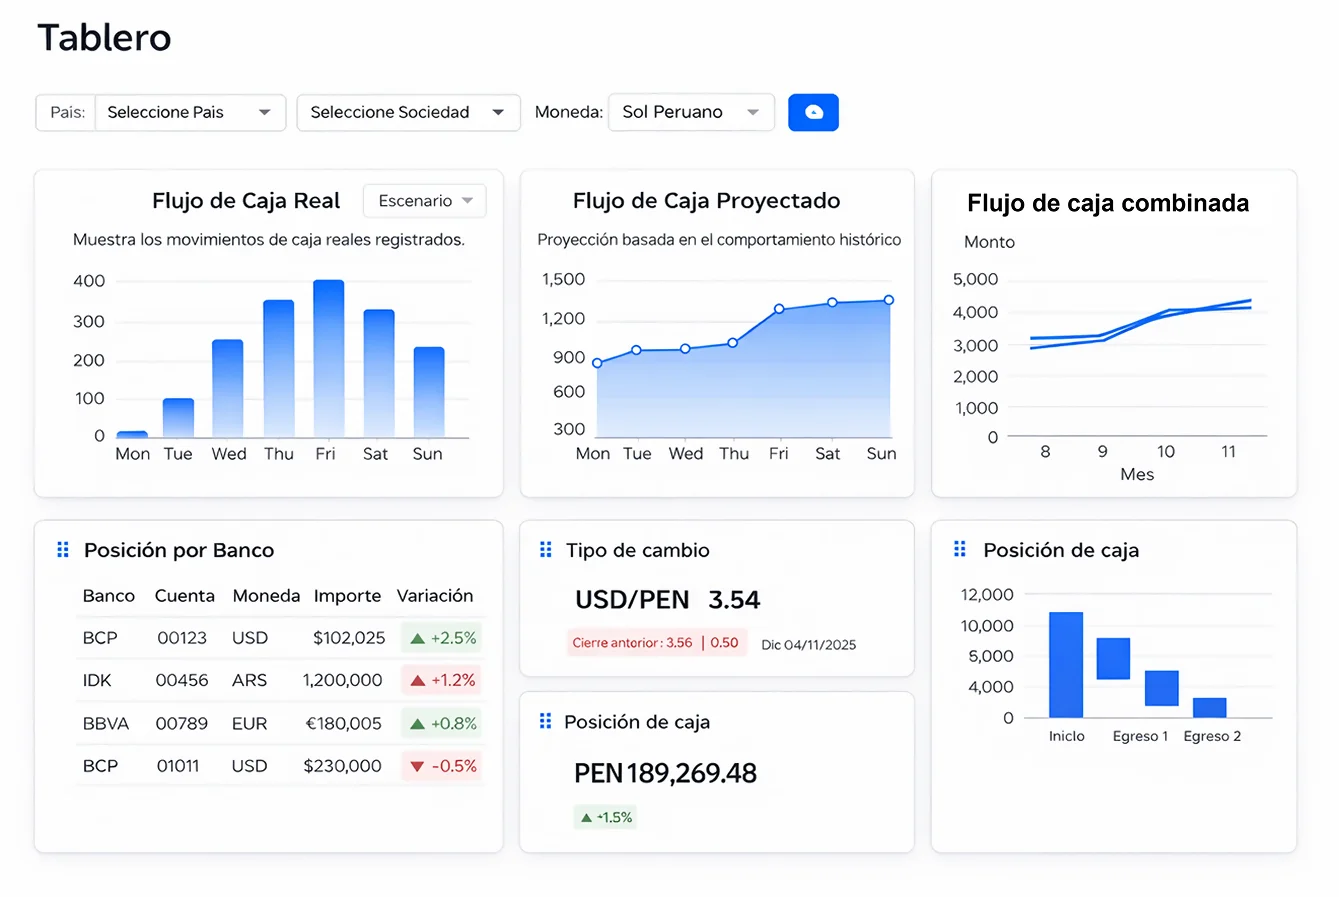Click the USD/PEN 3.54 exchange rate value
The image size is (1339, 897).
click(x=666, y=599)
